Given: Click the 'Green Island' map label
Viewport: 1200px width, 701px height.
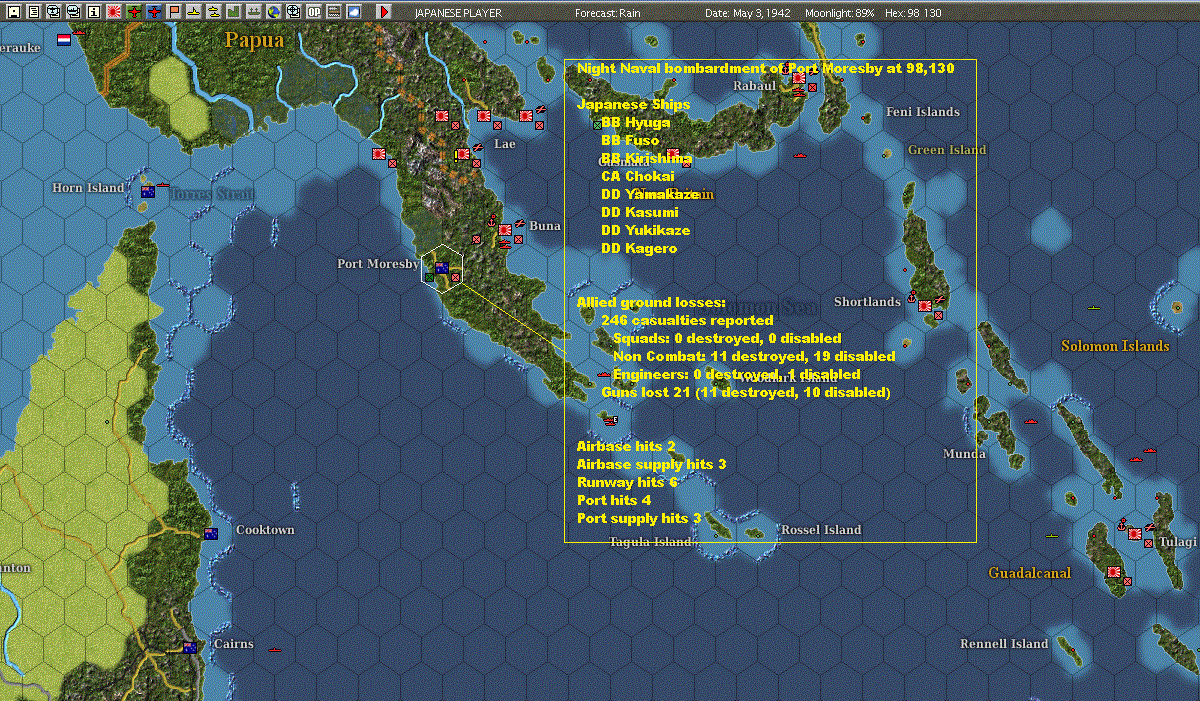Looking at the screenshot, I should pos(947,150).
